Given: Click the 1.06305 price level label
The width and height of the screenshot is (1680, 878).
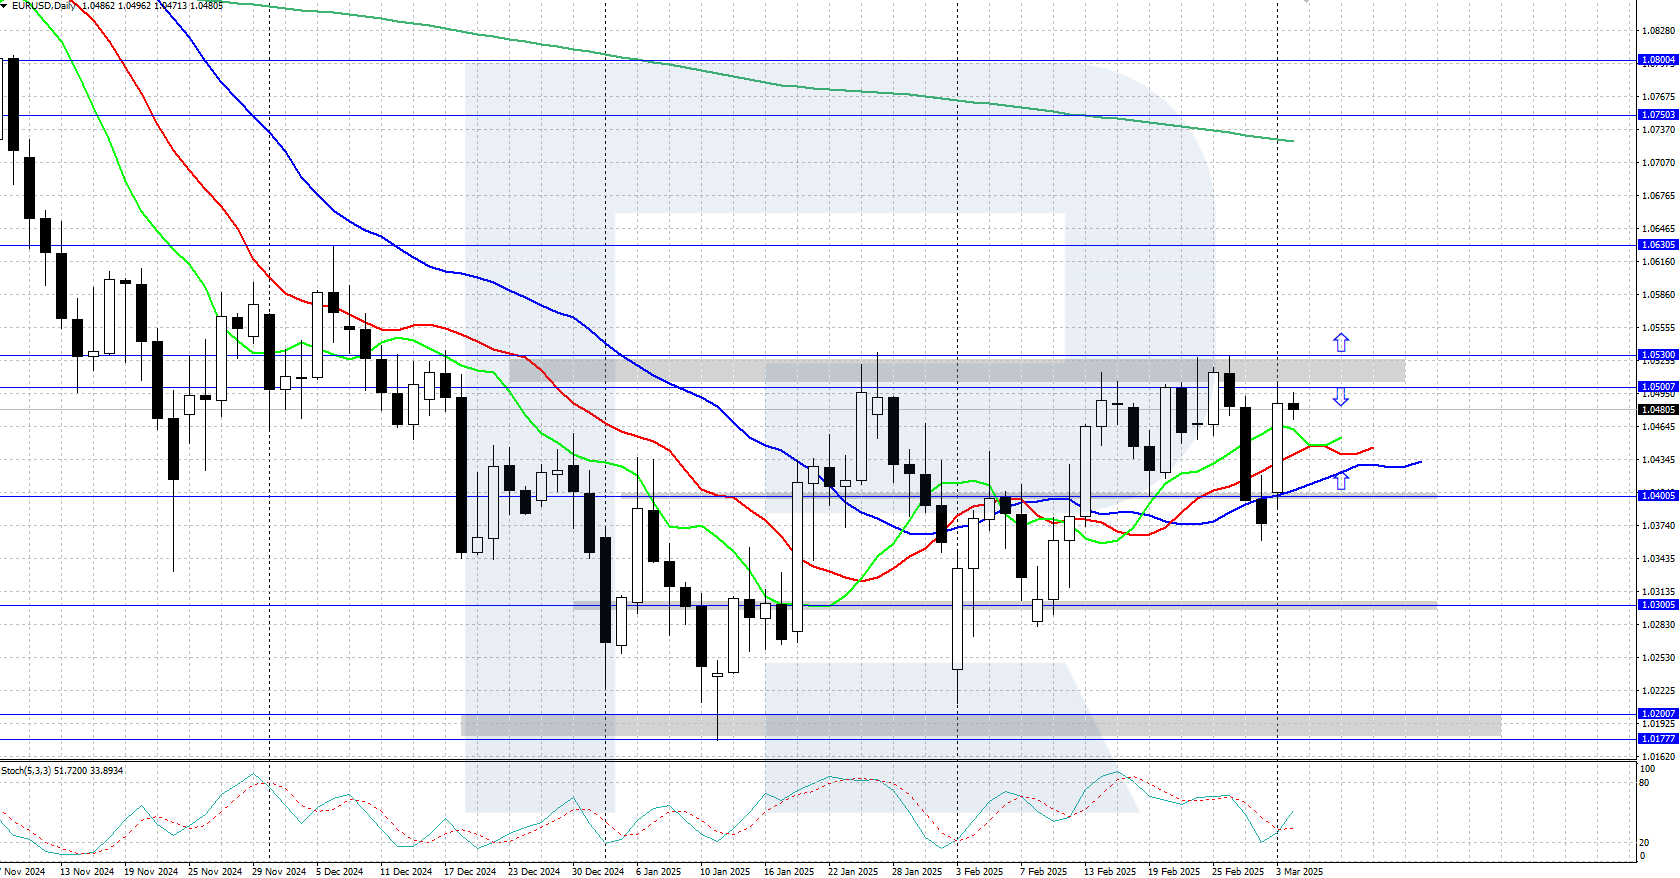Looking at the screenshot, I should click(x=1658, y=245).
